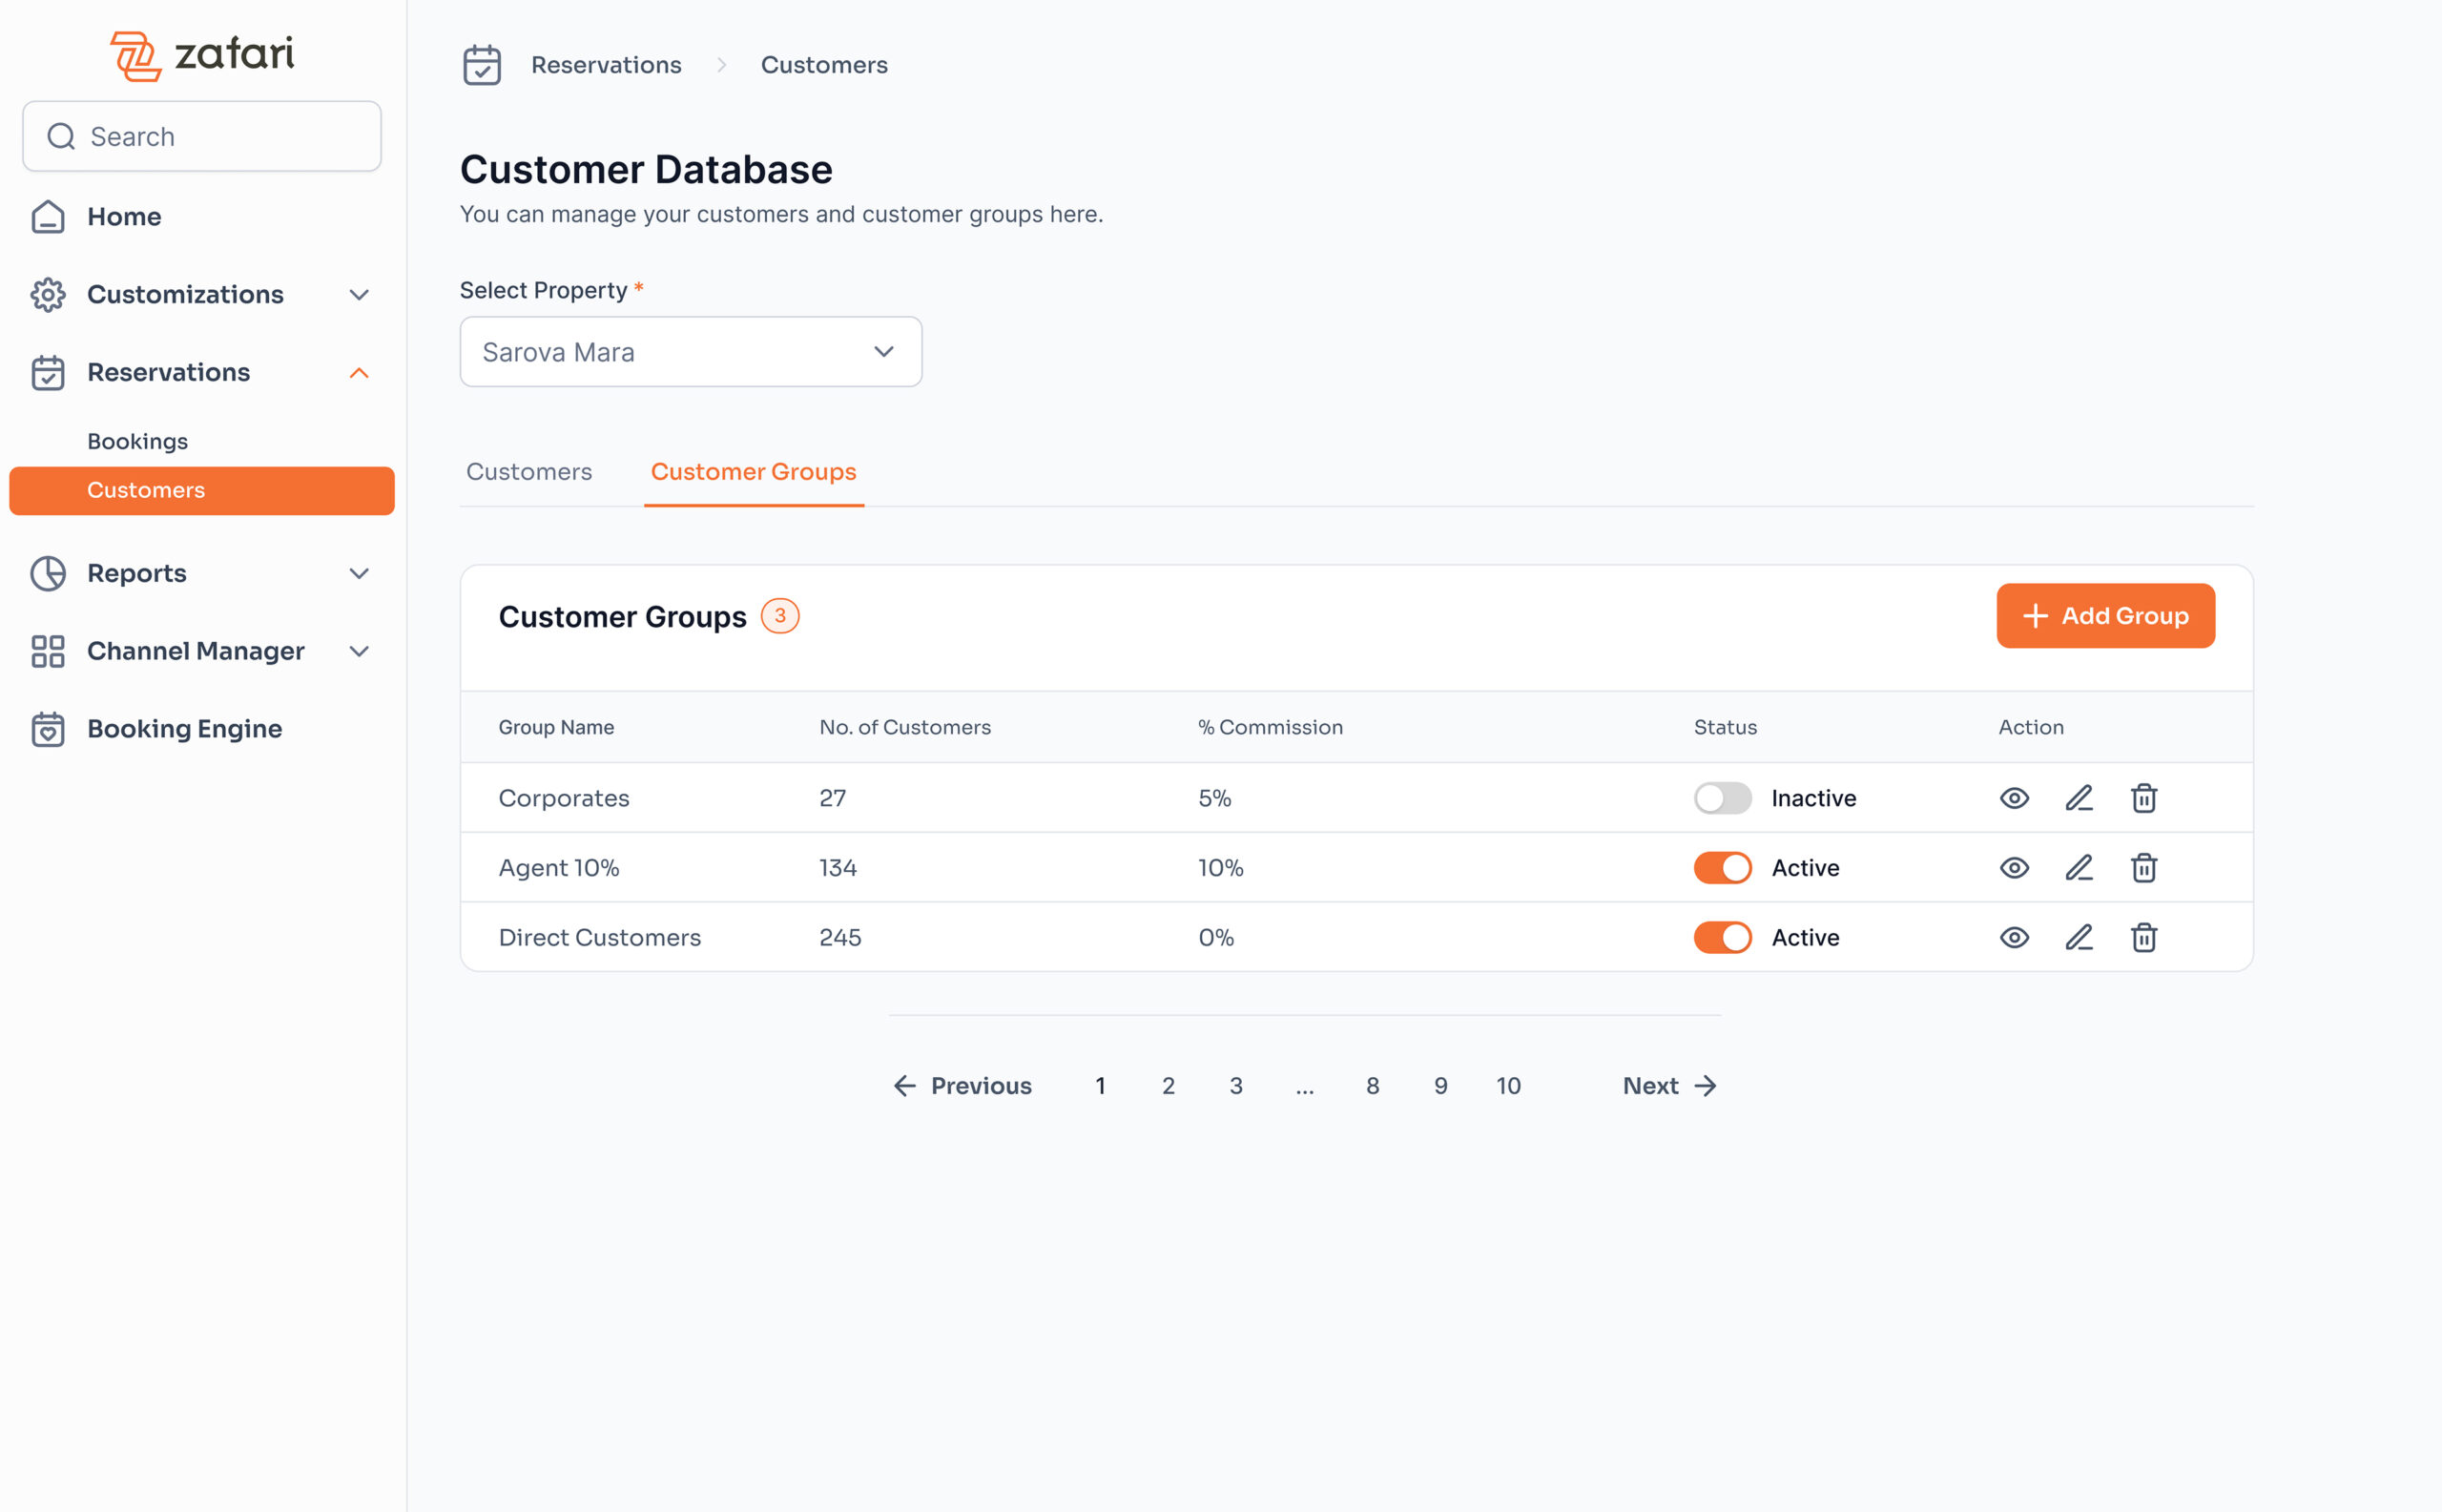
Task: Open Booking Engine from the sidebar
Action: tap(184, 728)
